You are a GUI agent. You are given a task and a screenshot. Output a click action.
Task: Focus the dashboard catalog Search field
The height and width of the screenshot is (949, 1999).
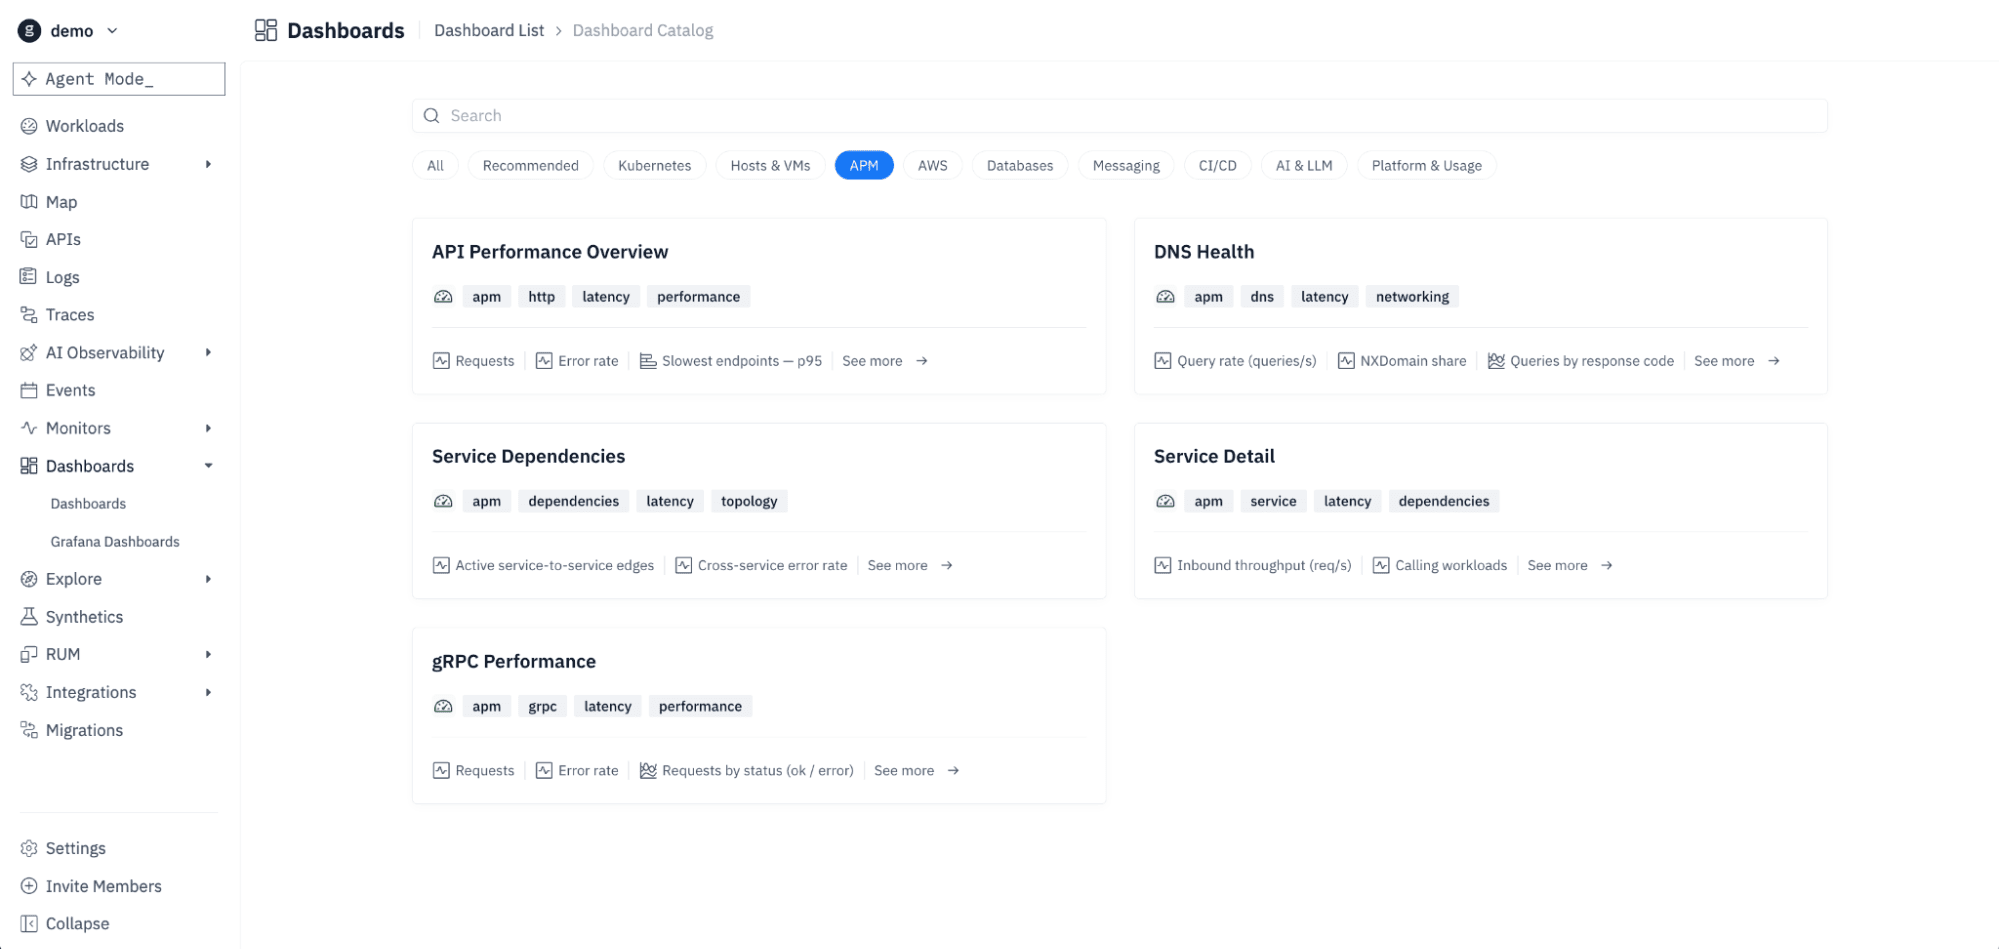click(1119, 116)
